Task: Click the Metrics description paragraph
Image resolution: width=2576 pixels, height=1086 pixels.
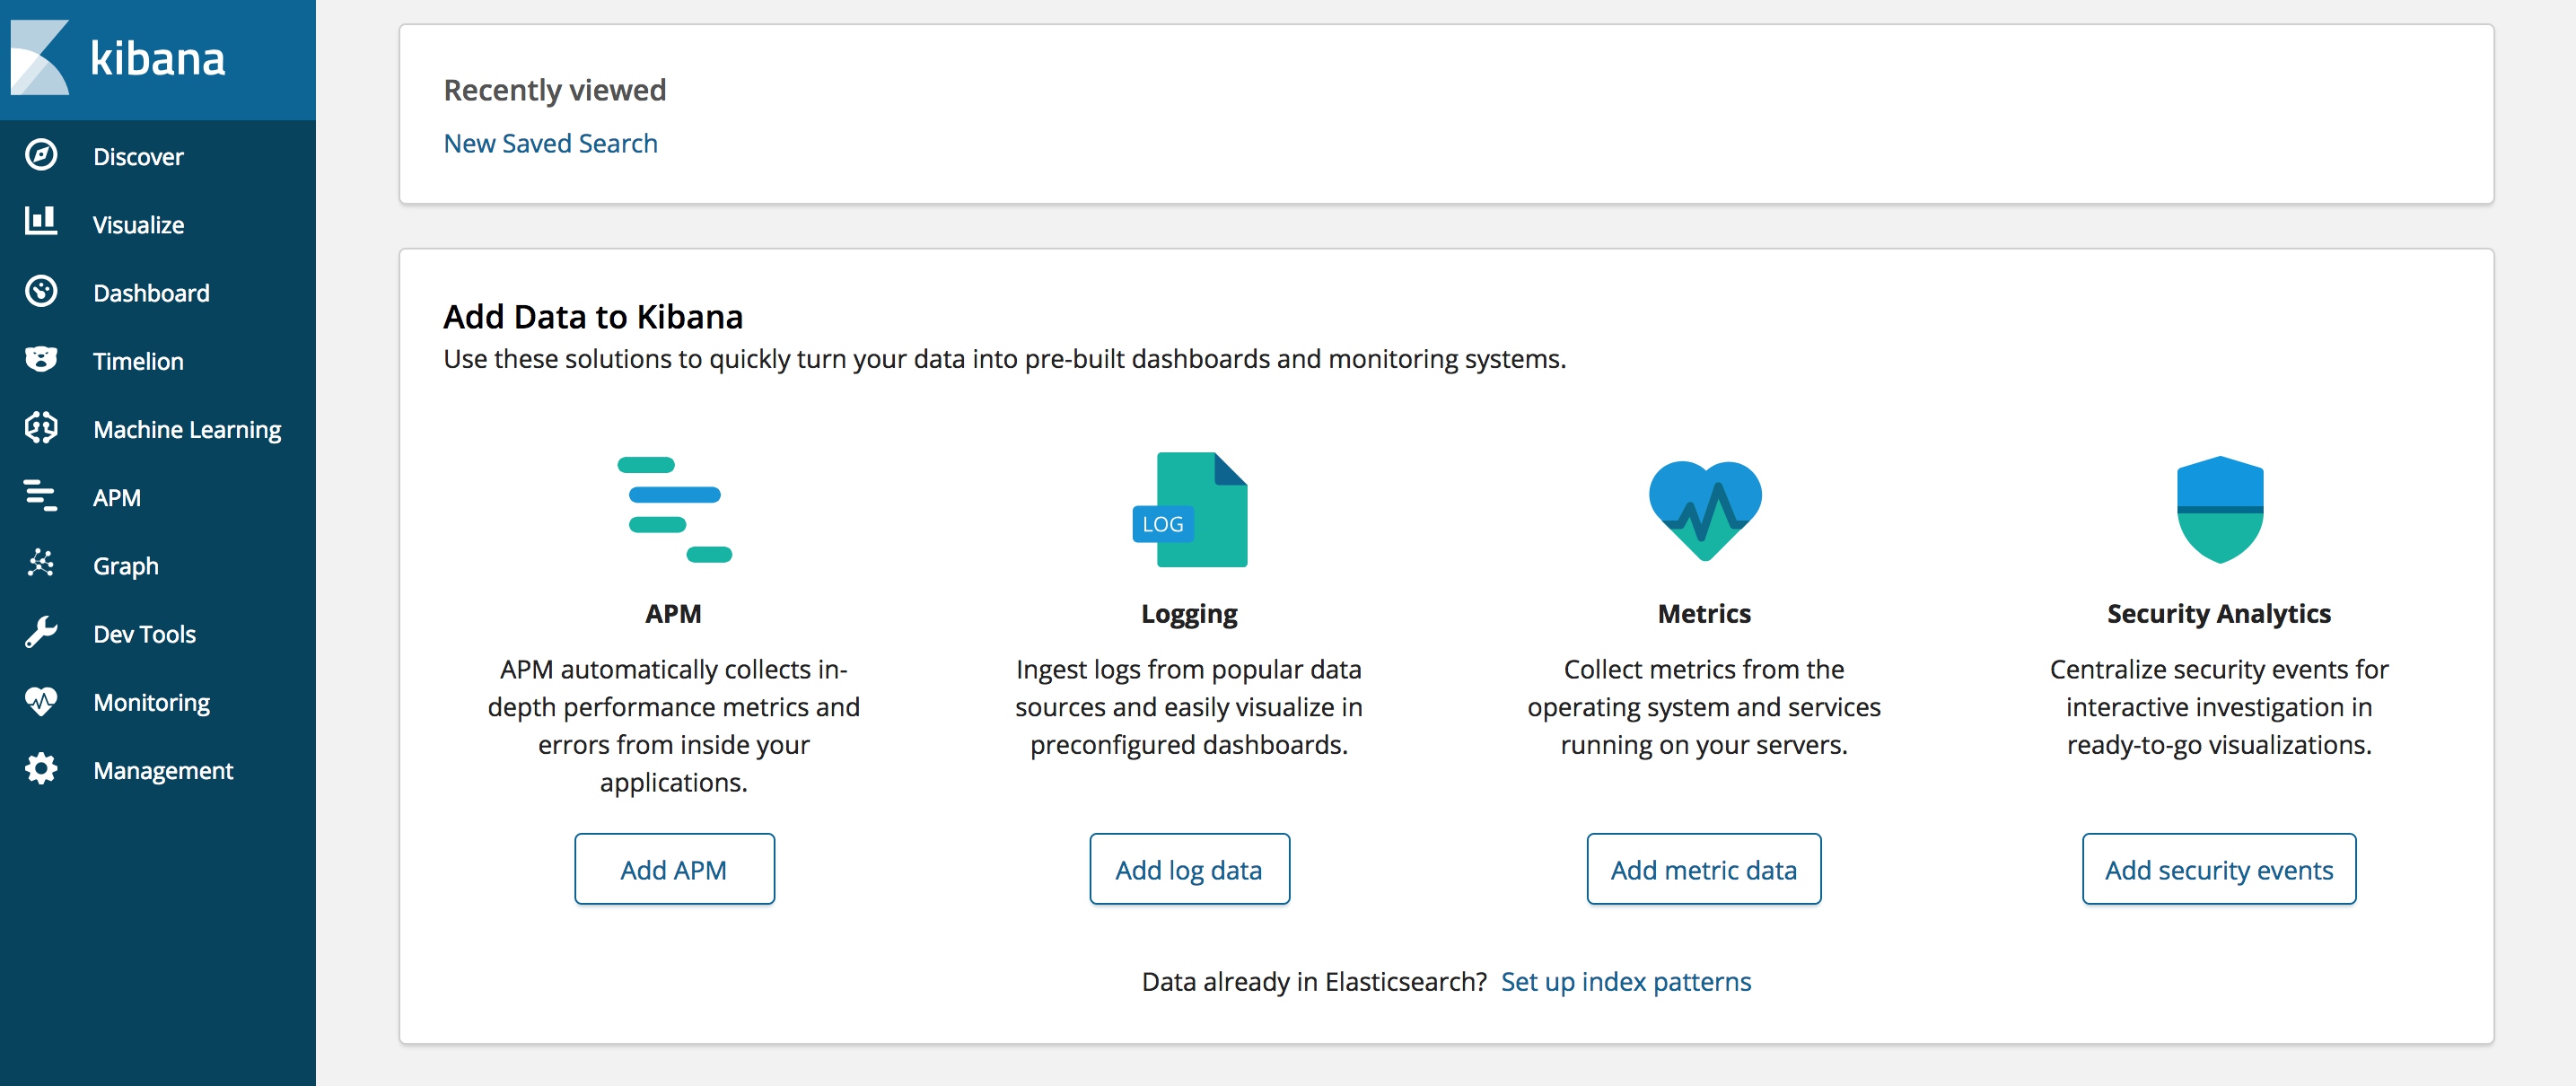Action: pos(1704,707)
